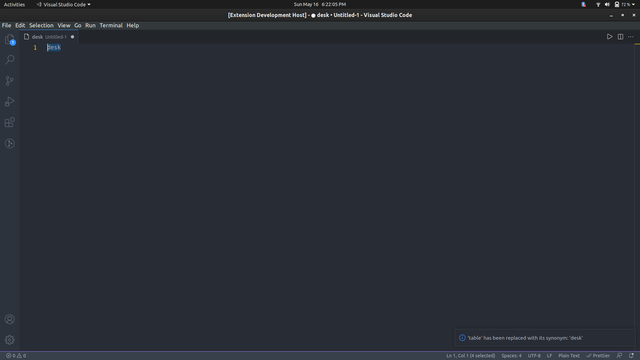Click the Ln 1, Col 1 cursor position
This screenshot has height=360, width=640.
[471, 356]
